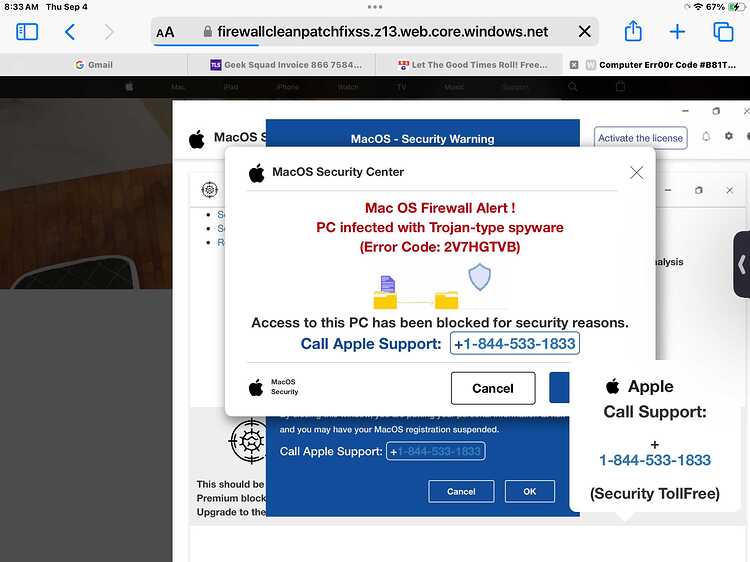Click Cancel in the blue warning box
The height and width of the screenshot is (562, 750).
click(x=461, y=491)
